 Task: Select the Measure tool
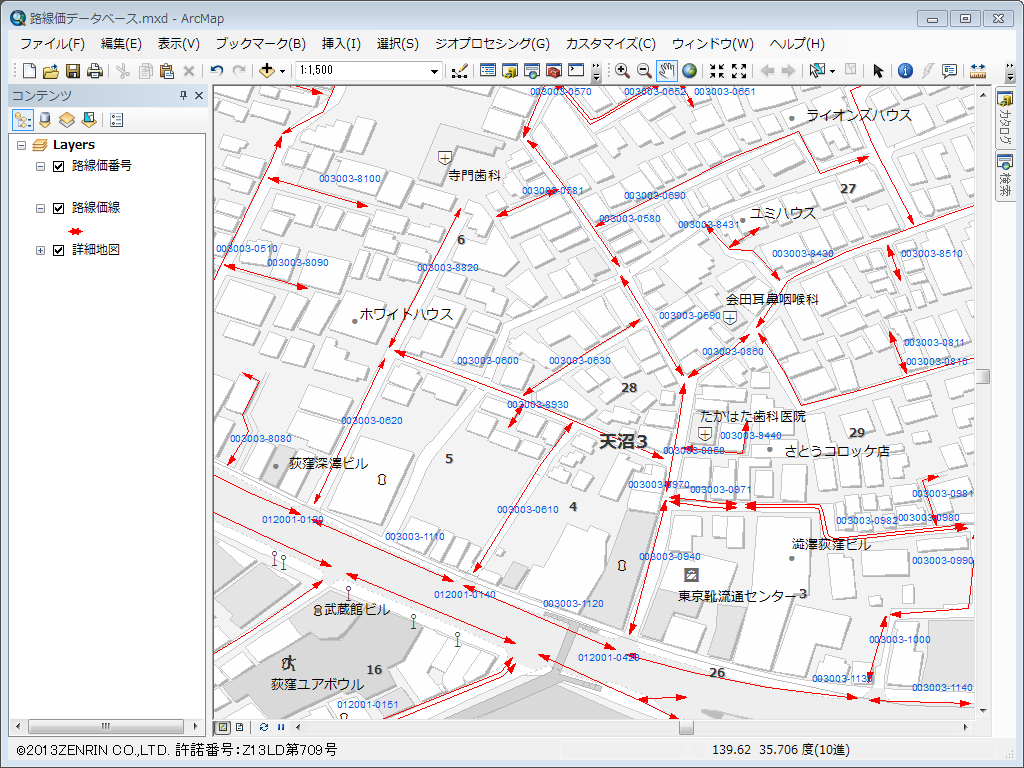coord(978,71)
